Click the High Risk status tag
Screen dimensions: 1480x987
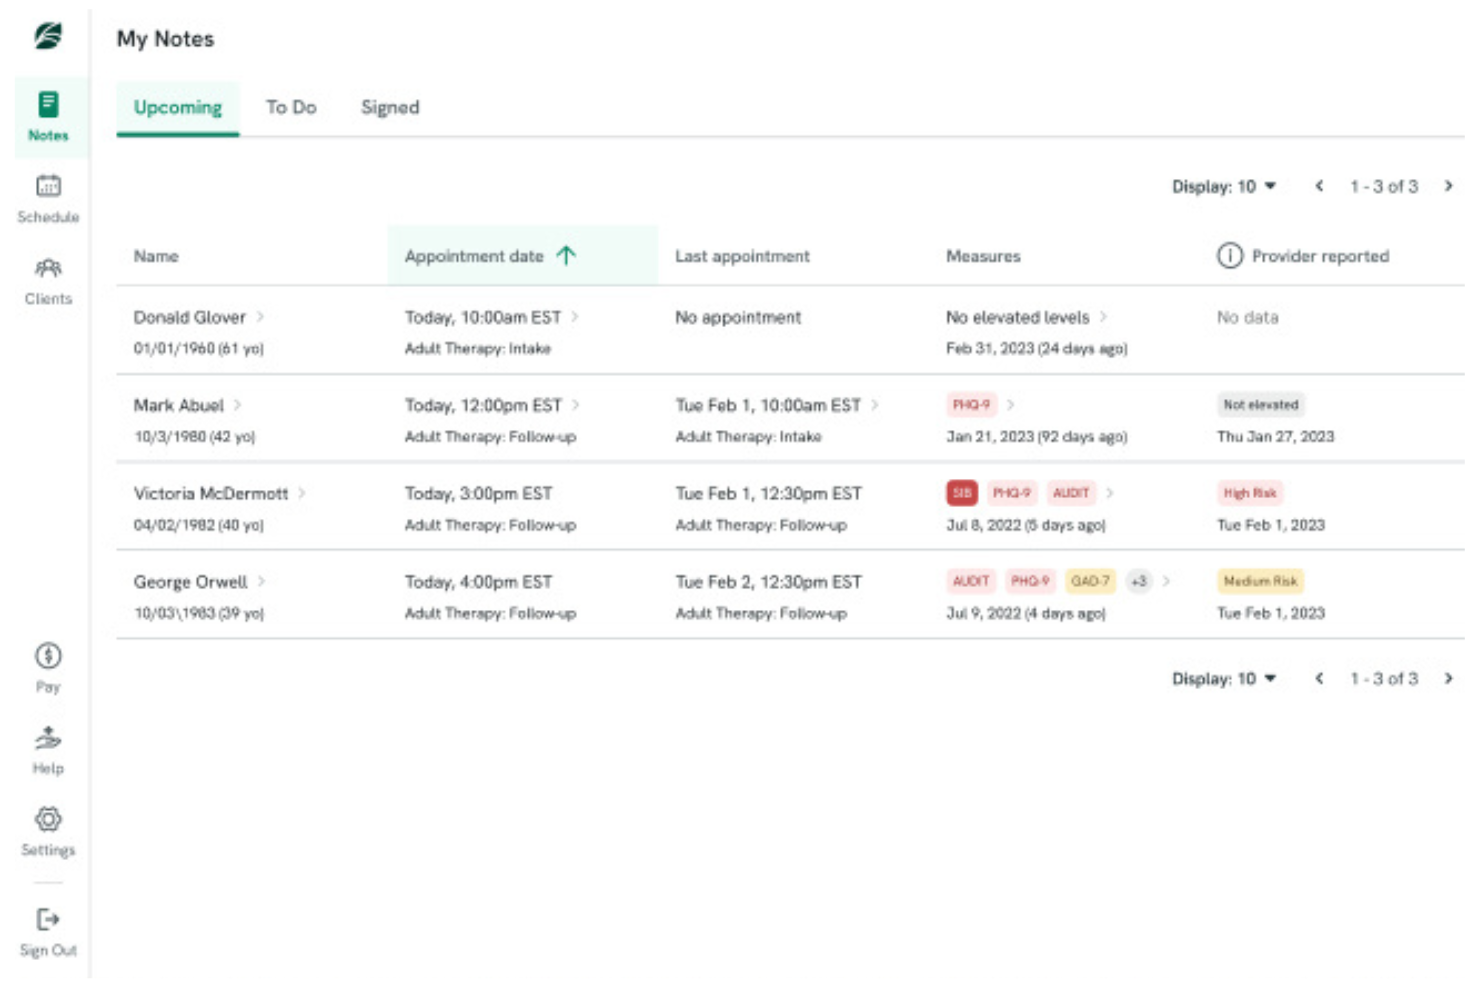(x=1250, y=493)
